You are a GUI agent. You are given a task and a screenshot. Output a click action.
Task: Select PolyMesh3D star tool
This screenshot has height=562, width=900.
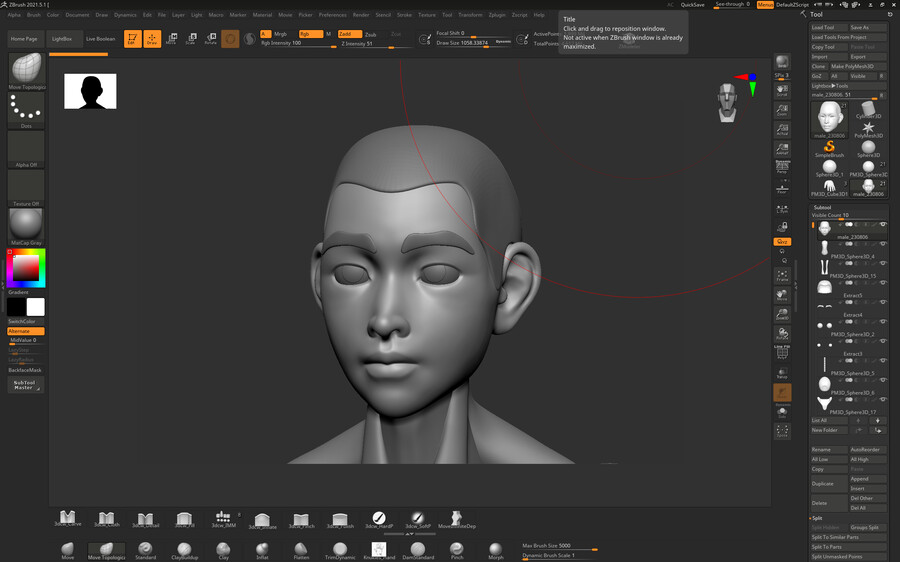868,130
